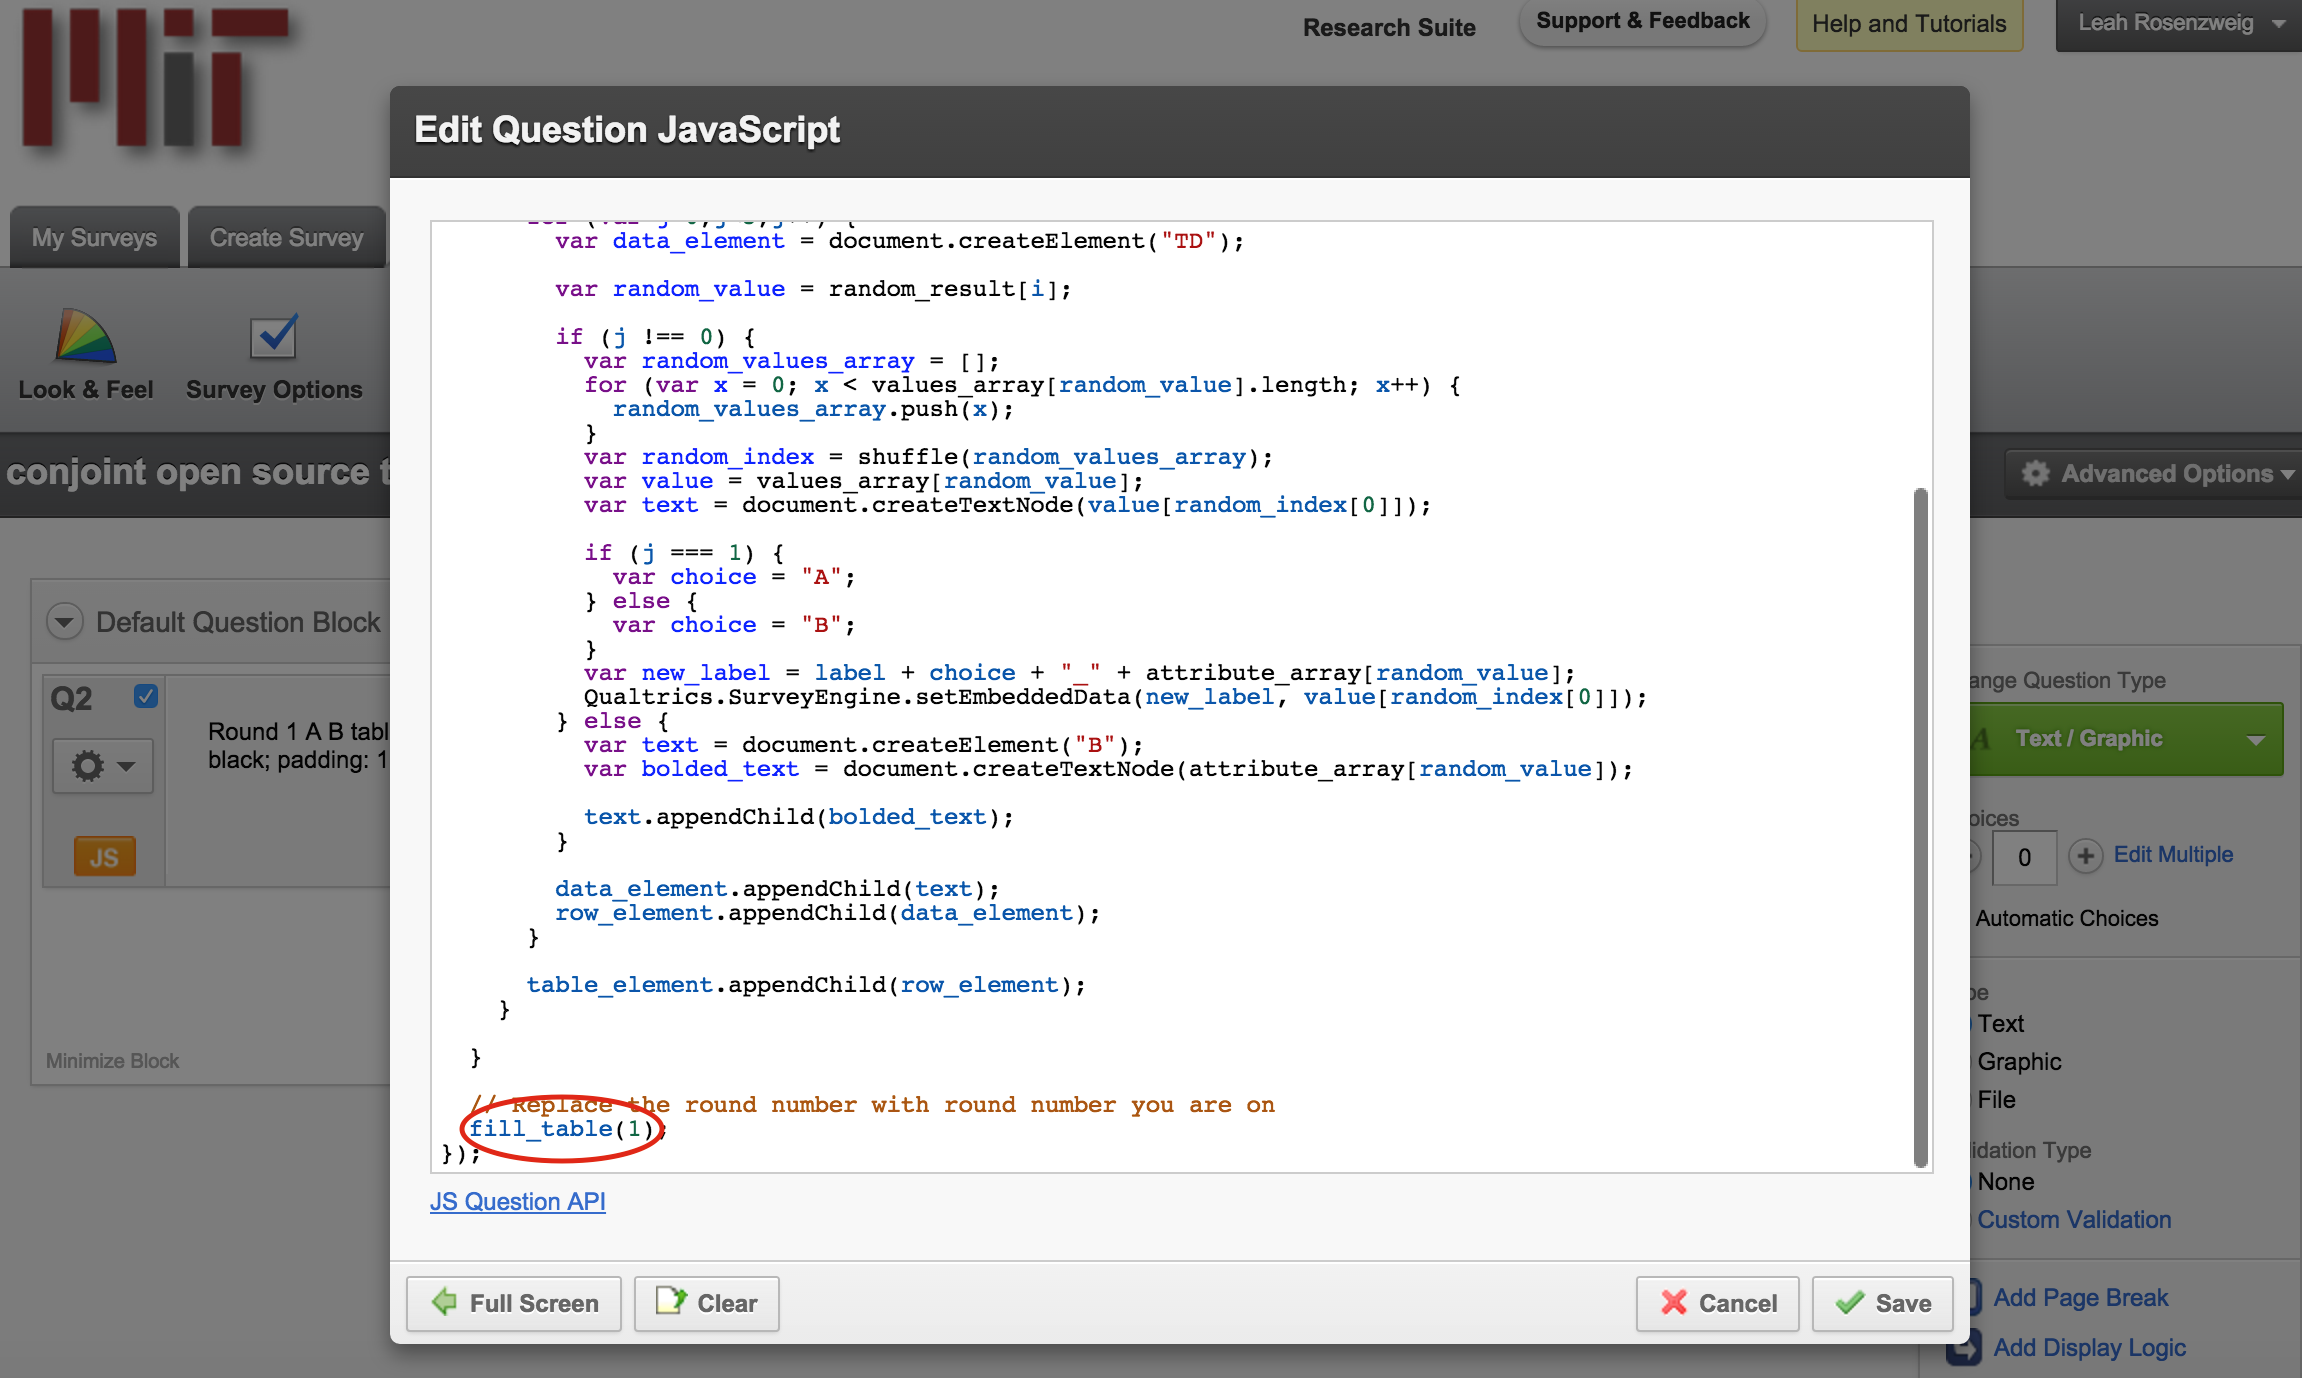Click the Full Screen arrow button
This screenshot has height=1378, width=2302.
tap(513, 1303)
